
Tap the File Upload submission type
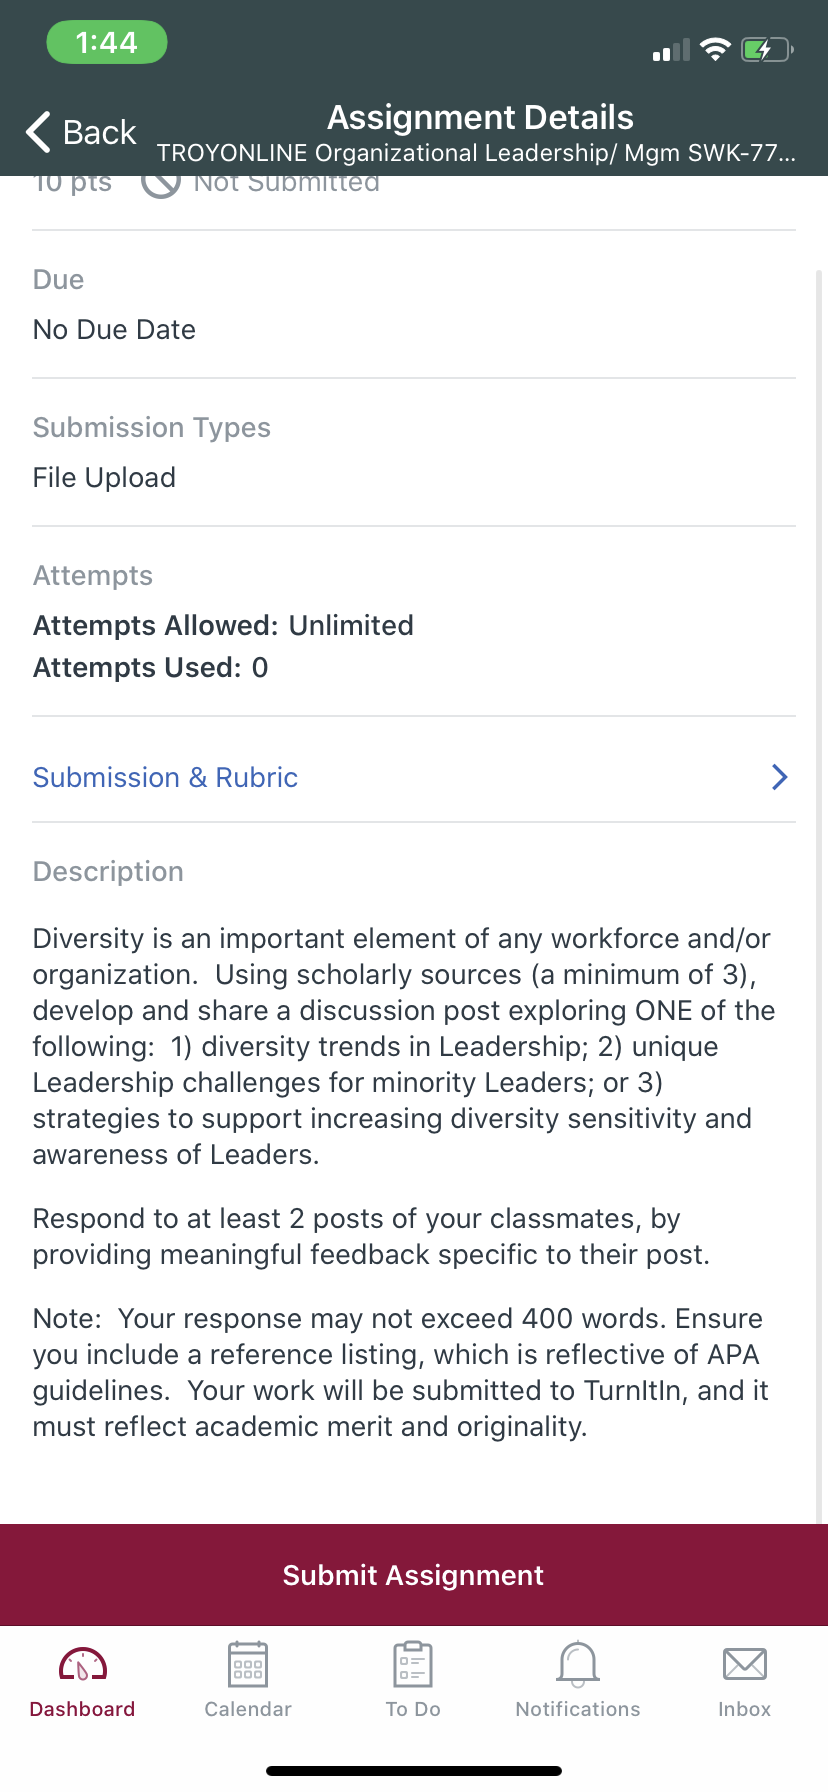tap(104, 477)
